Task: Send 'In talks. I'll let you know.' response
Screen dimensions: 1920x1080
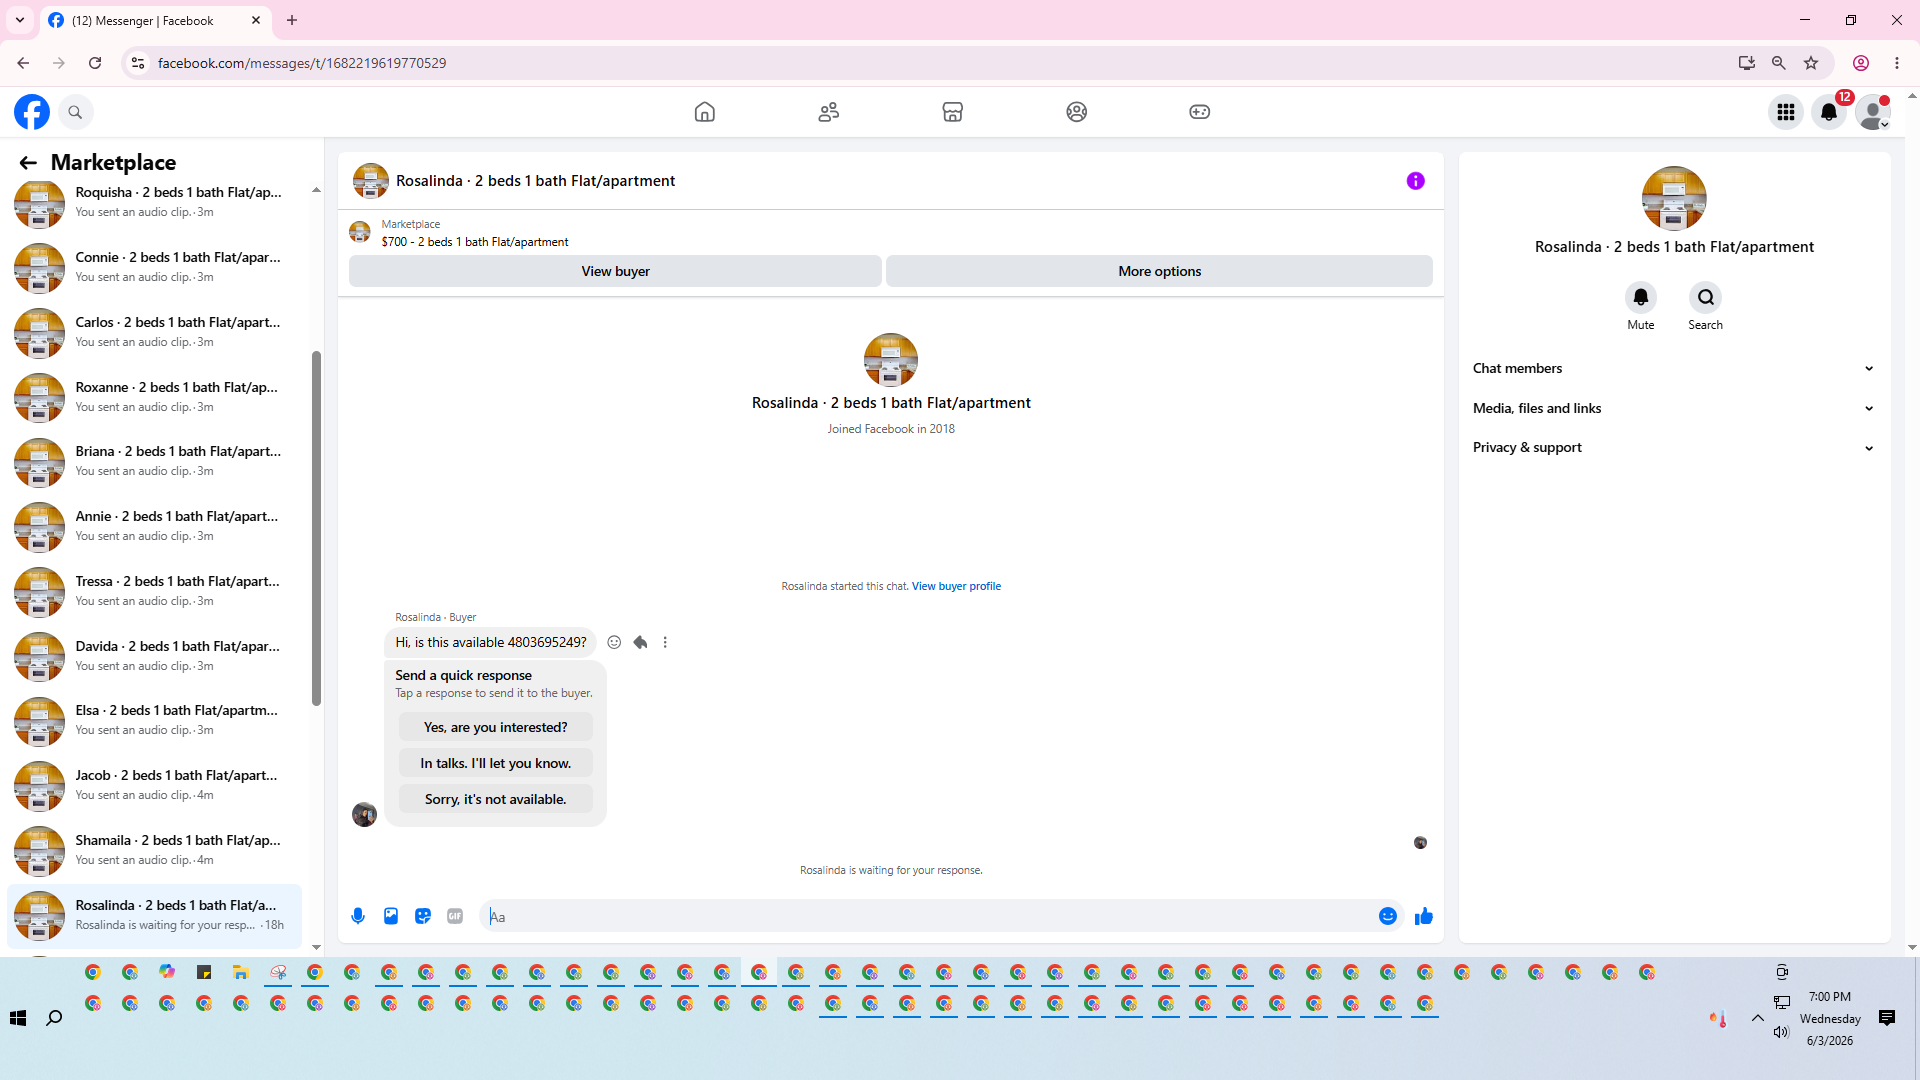Action: click(x=495, y=763)
